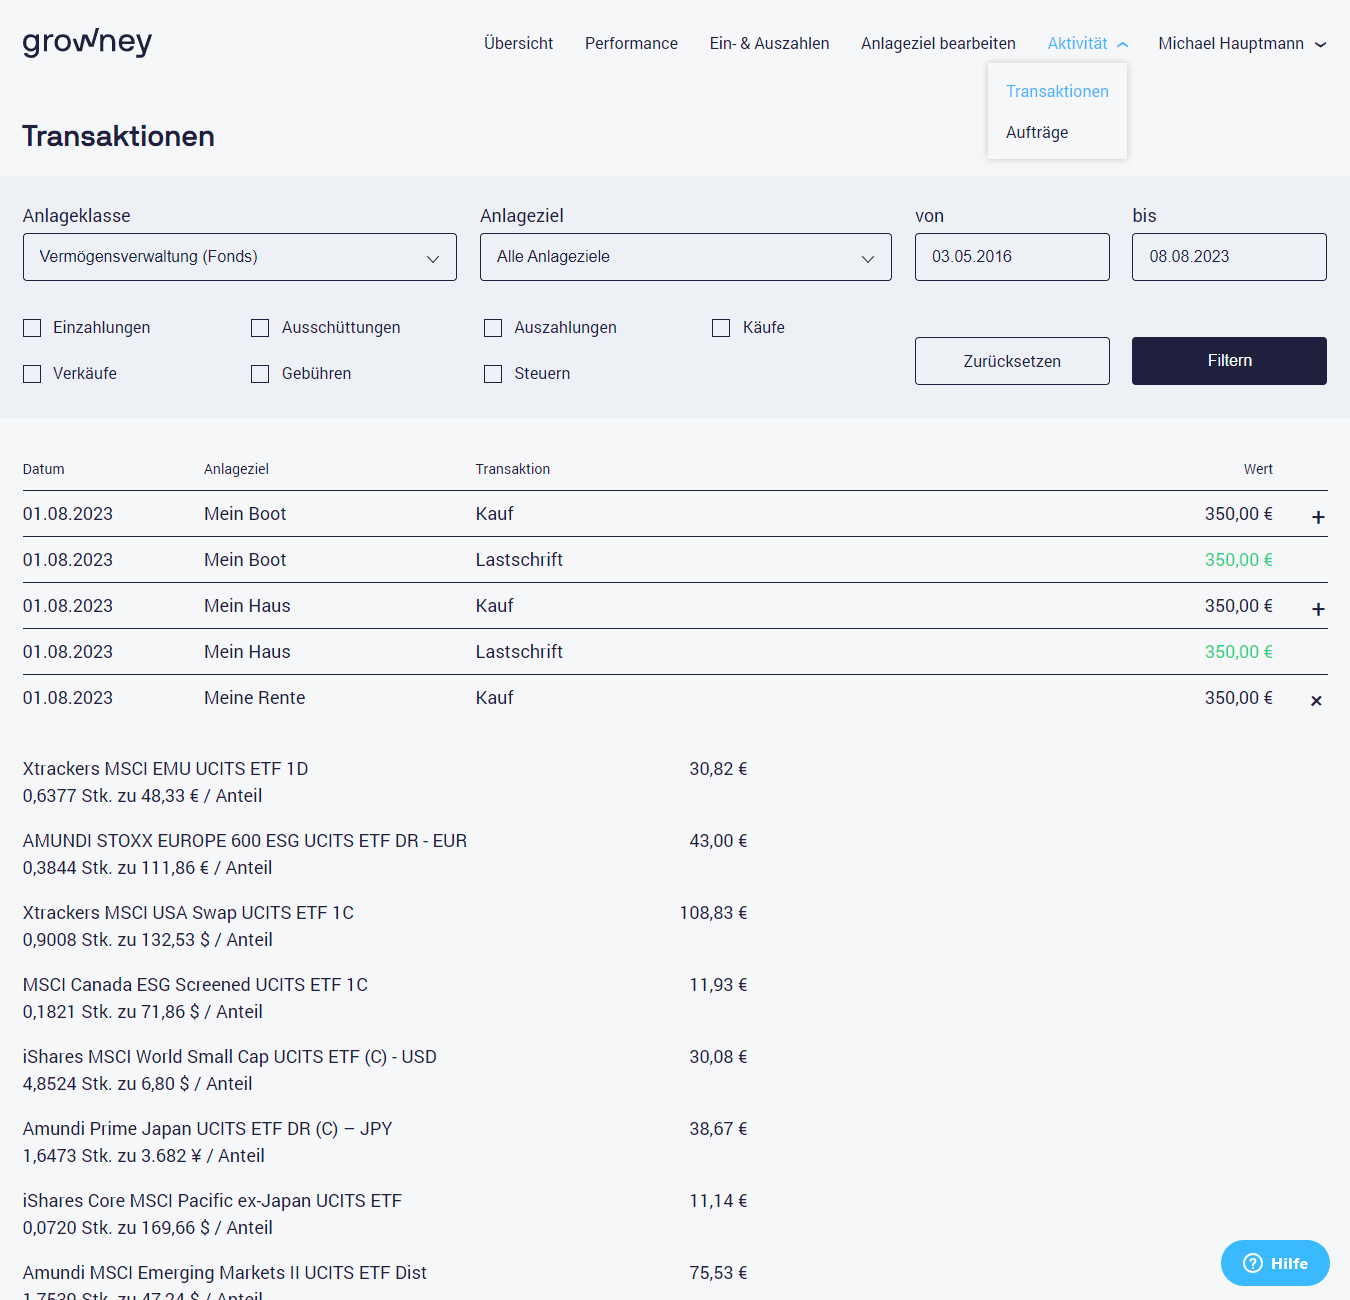Click the Mein Boot Lastschrift row
1350x1300 pixels.
(675, 560)
